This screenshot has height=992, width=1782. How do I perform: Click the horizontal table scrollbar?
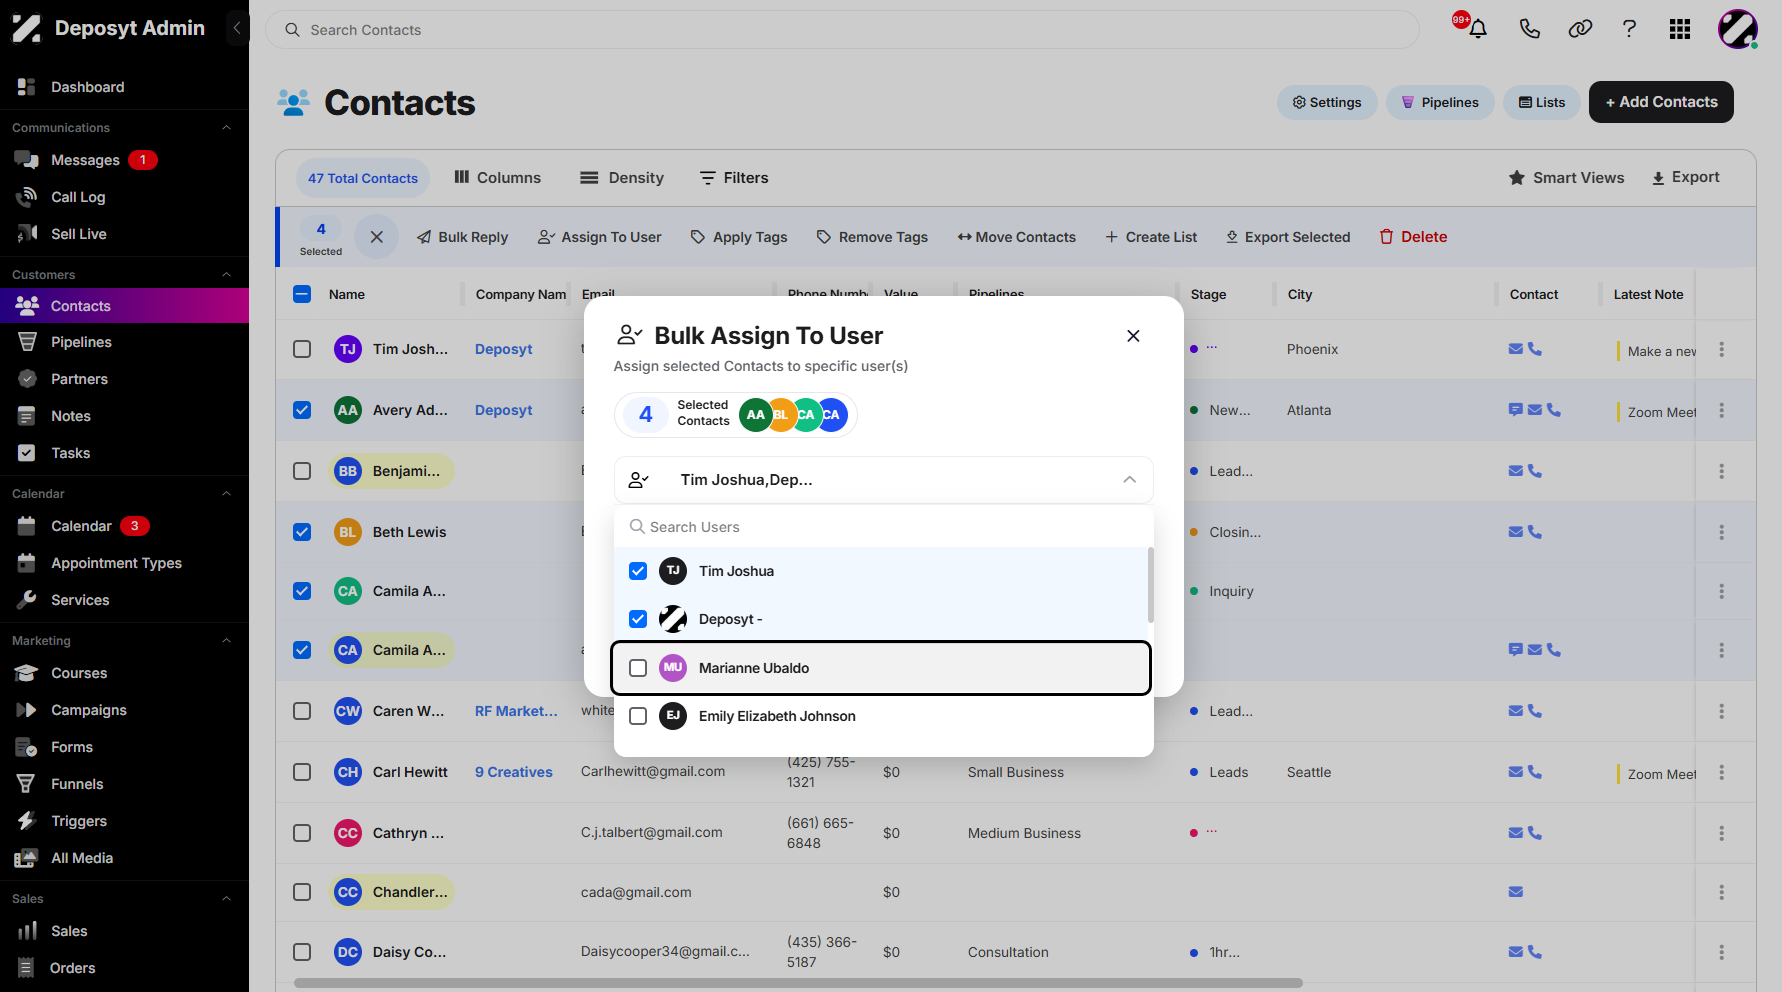tap(798, 983)
